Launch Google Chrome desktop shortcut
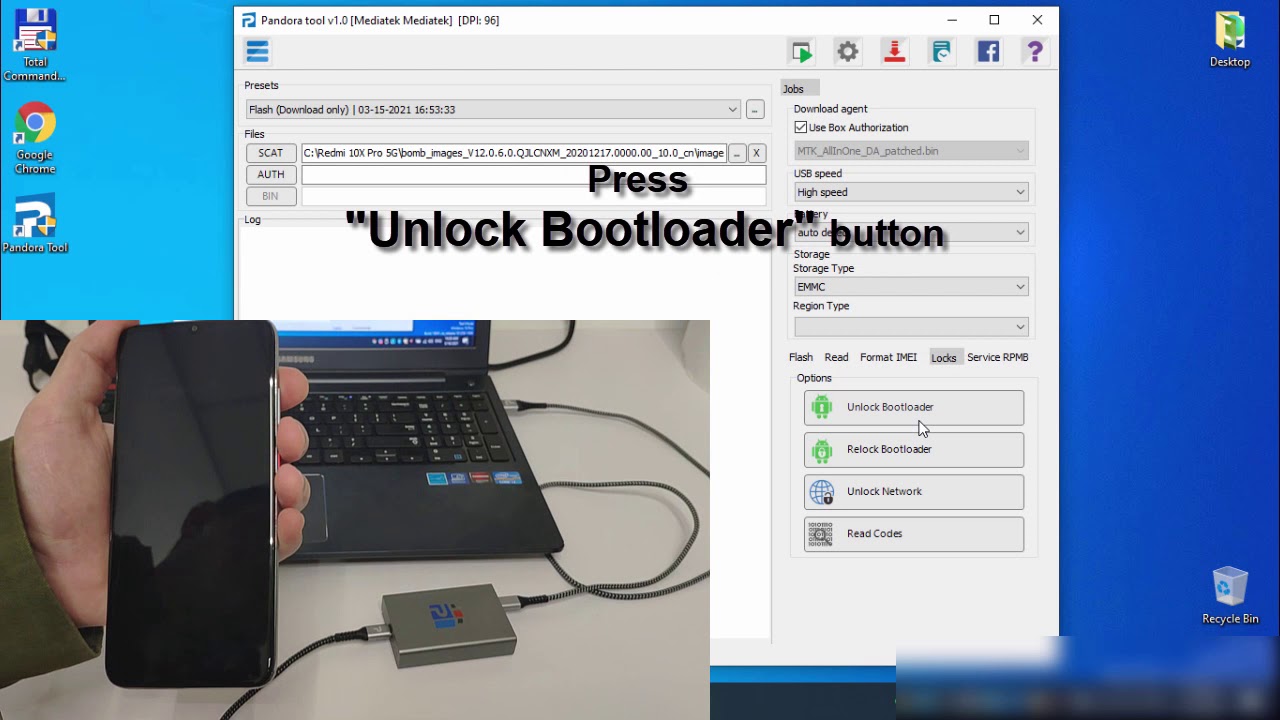The image size is (1280, 720). click(x=35, y=138)
